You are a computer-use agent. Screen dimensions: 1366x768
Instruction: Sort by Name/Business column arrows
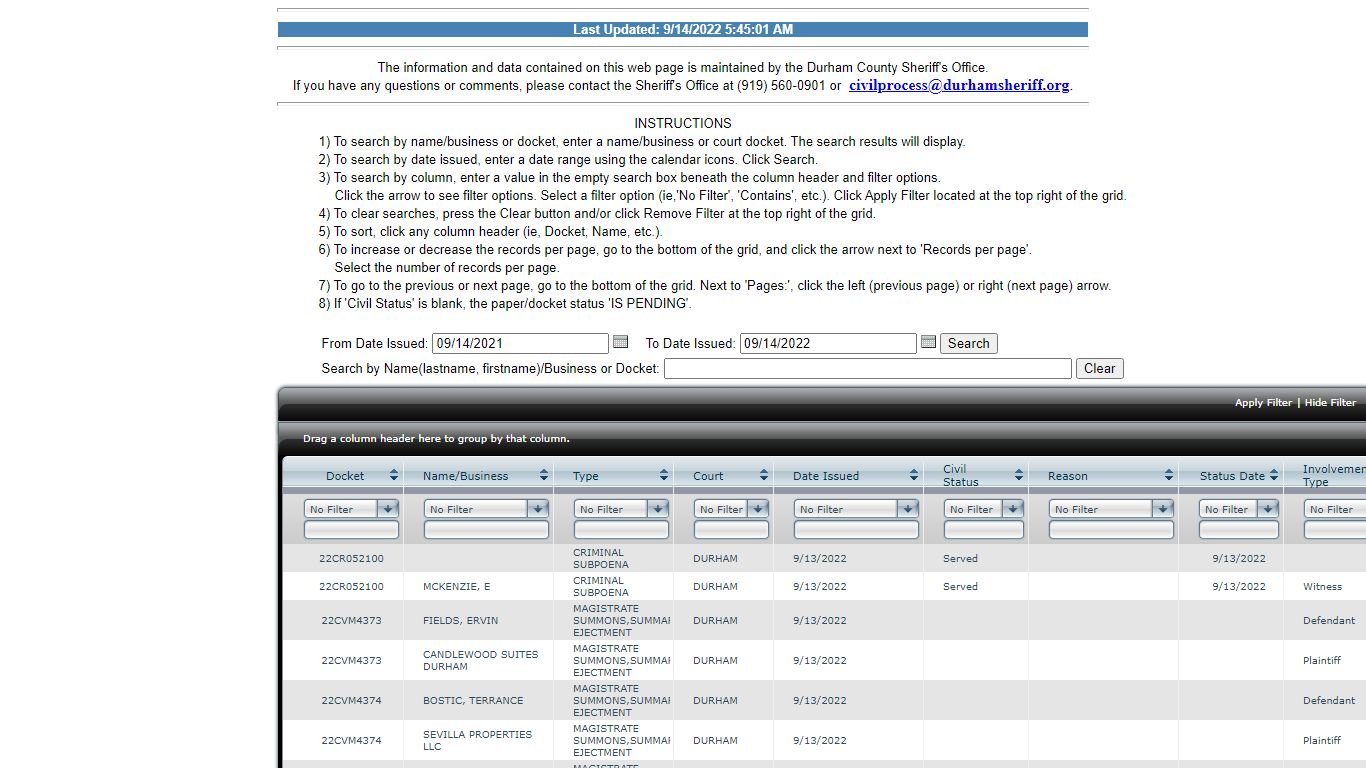coord(544,475)
